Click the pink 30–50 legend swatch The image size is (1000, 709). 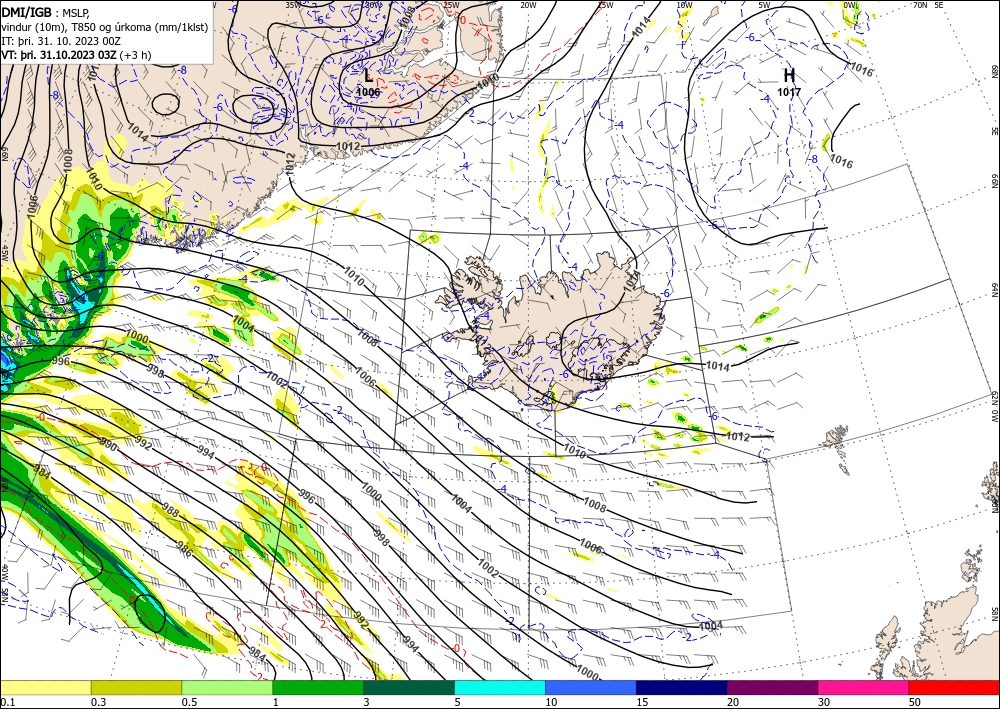coord(864,687)
